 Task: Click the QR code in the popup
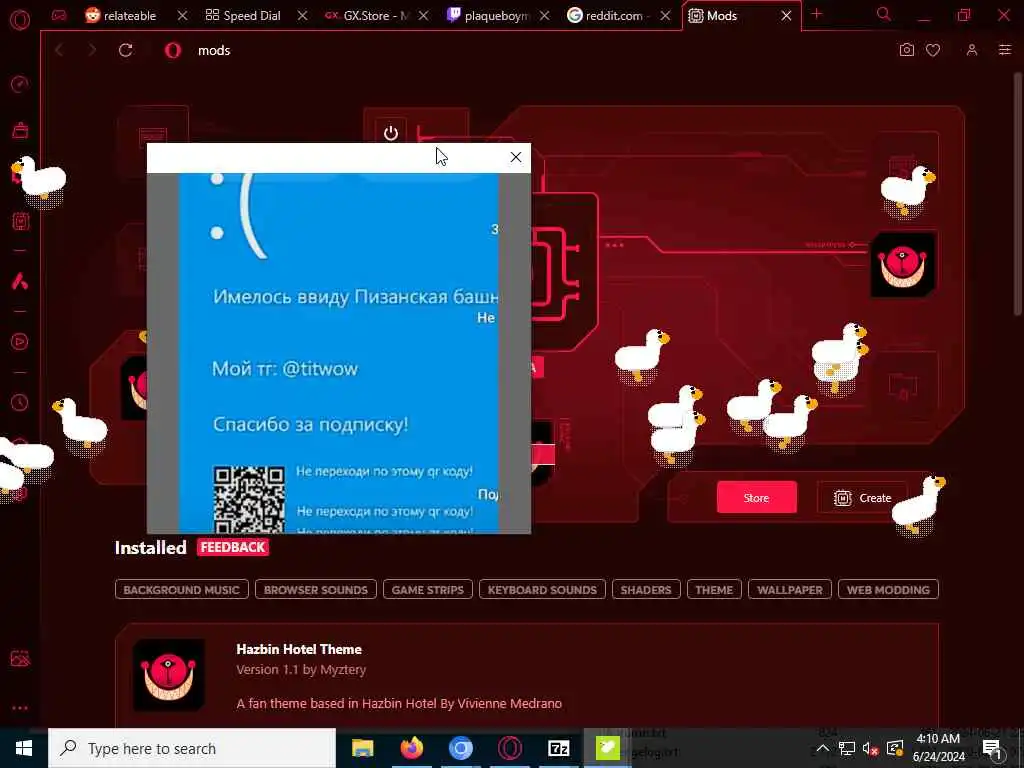tap(249, 499)
